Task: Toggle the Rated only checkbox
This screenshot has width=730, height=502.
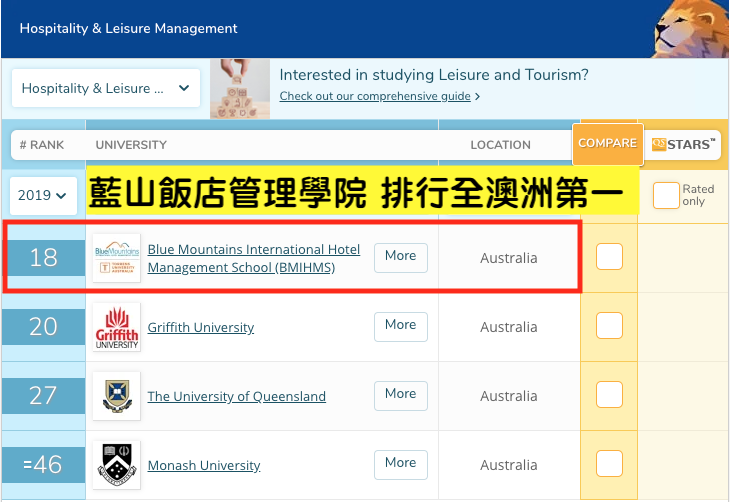Action: pyautogui.click(x=666, y=196)
